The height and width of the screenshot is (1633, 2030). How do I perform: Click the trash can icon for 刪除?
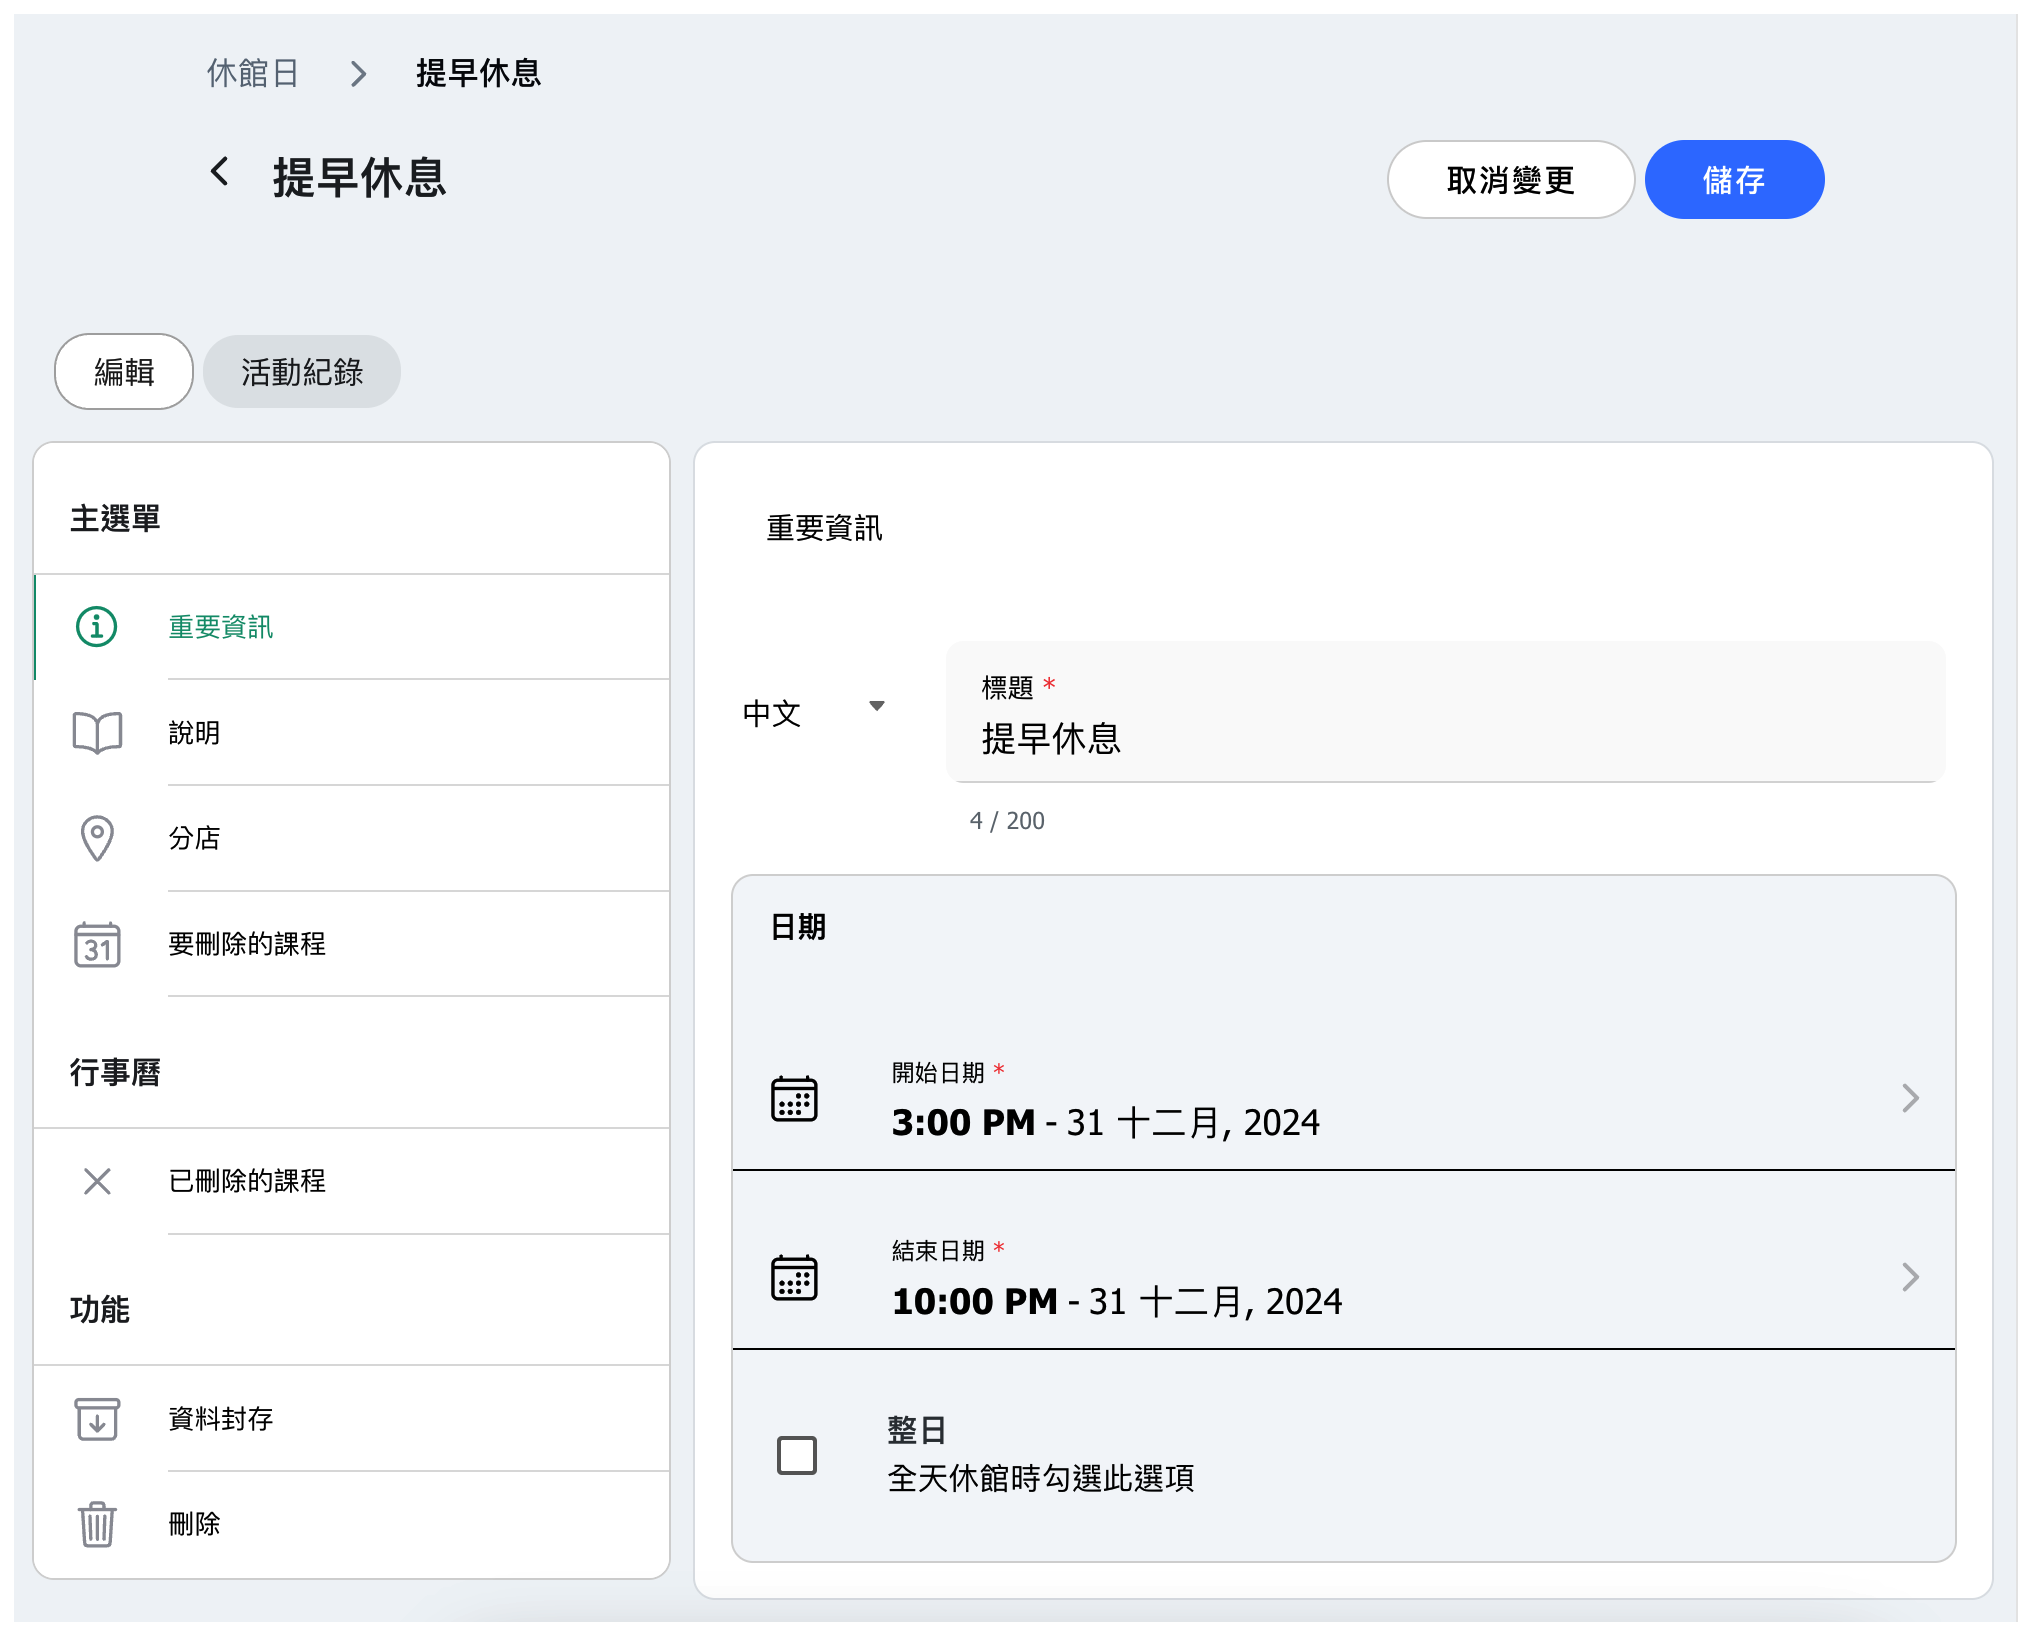pos(97,1524)
